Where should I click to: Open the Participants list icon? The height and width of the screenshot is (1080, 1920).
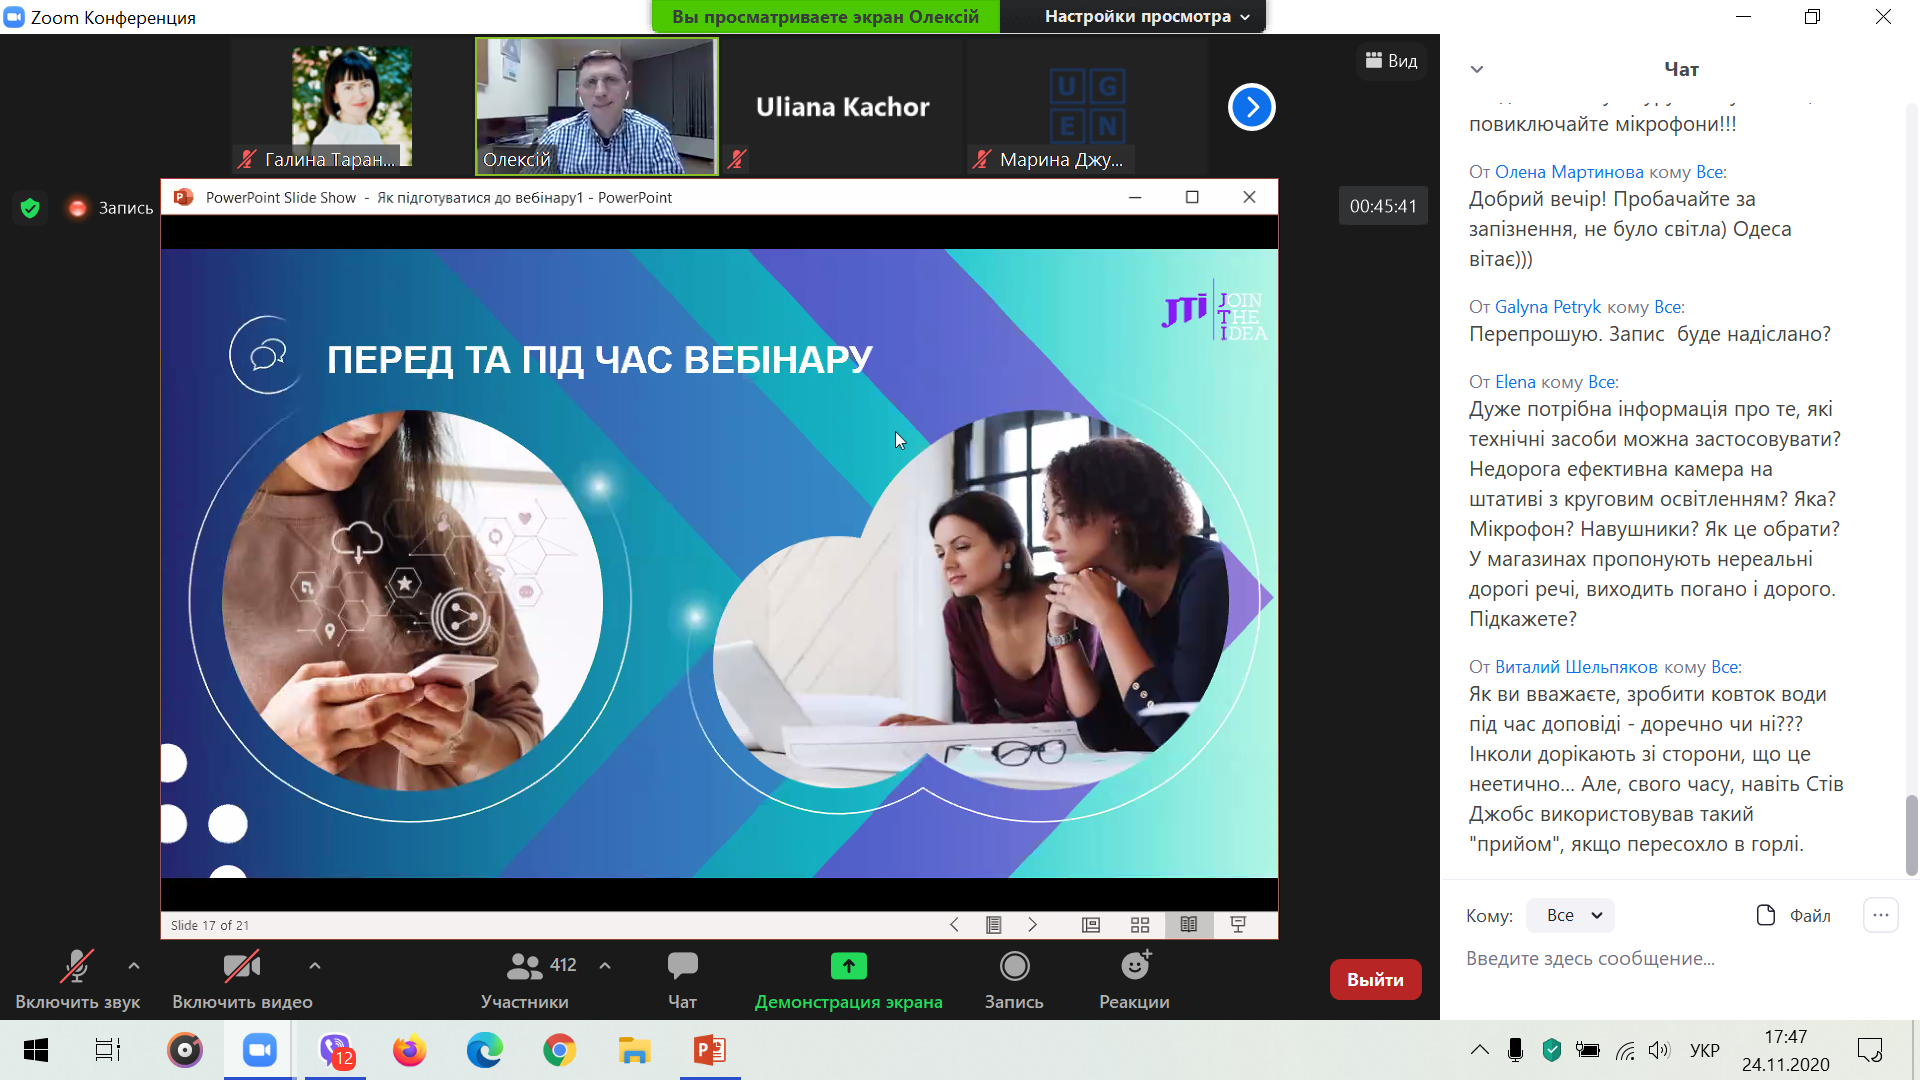pos(524,966)
